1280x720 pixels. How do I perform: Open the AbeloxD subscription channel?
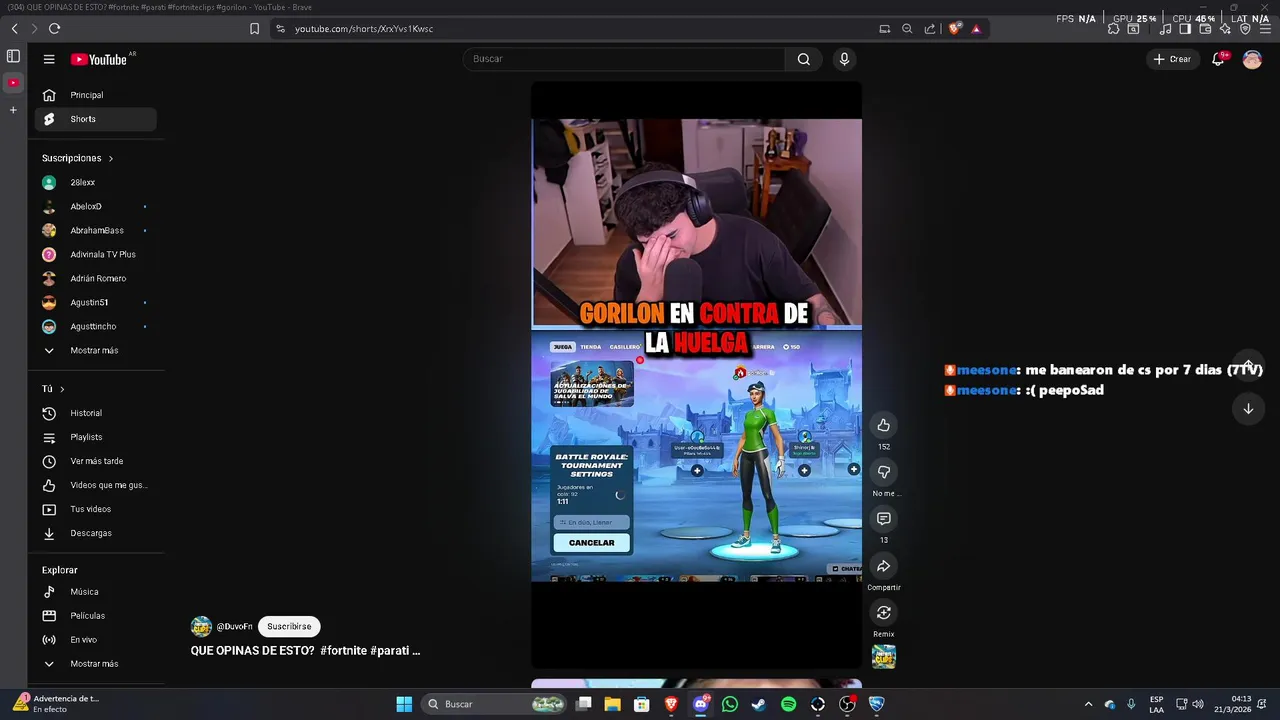coord(96,207)
